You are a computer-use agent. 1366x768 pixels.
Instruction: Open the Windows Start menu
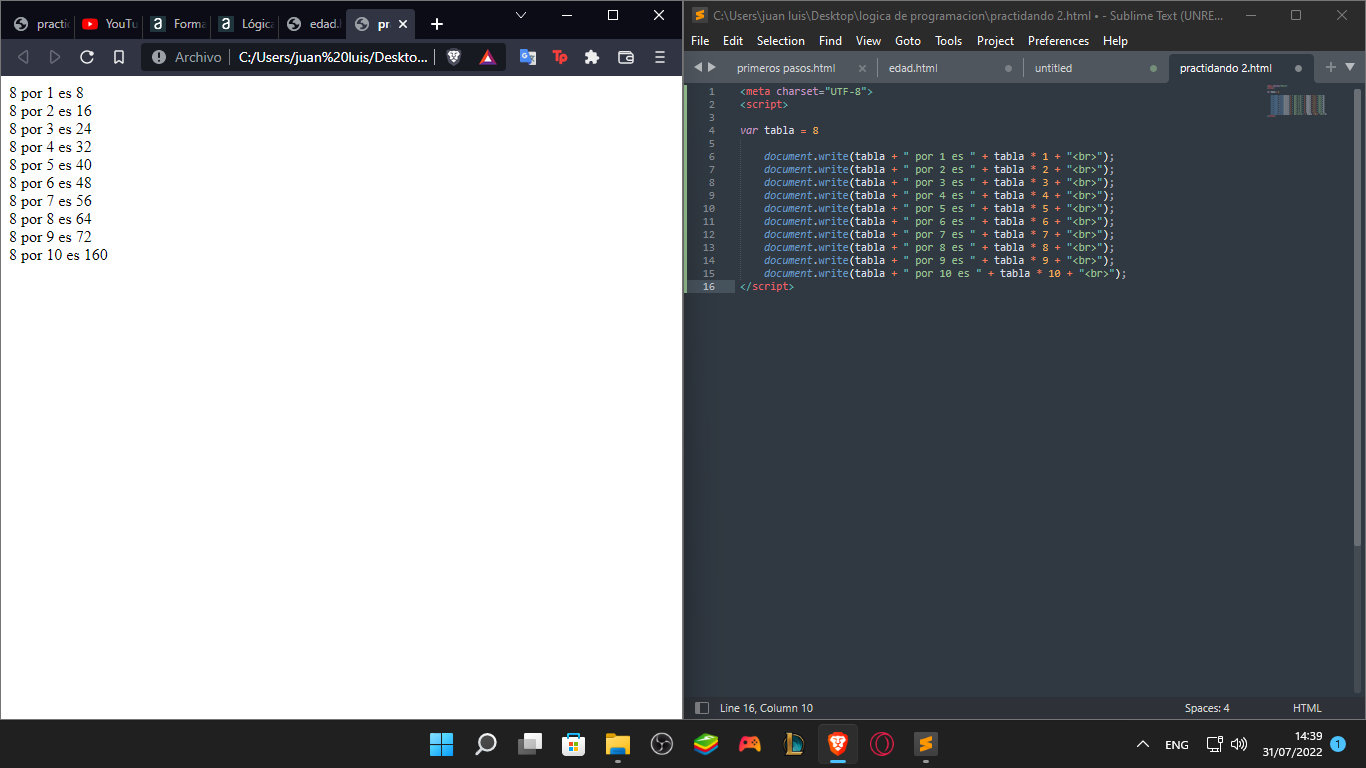tap(441, 744)
